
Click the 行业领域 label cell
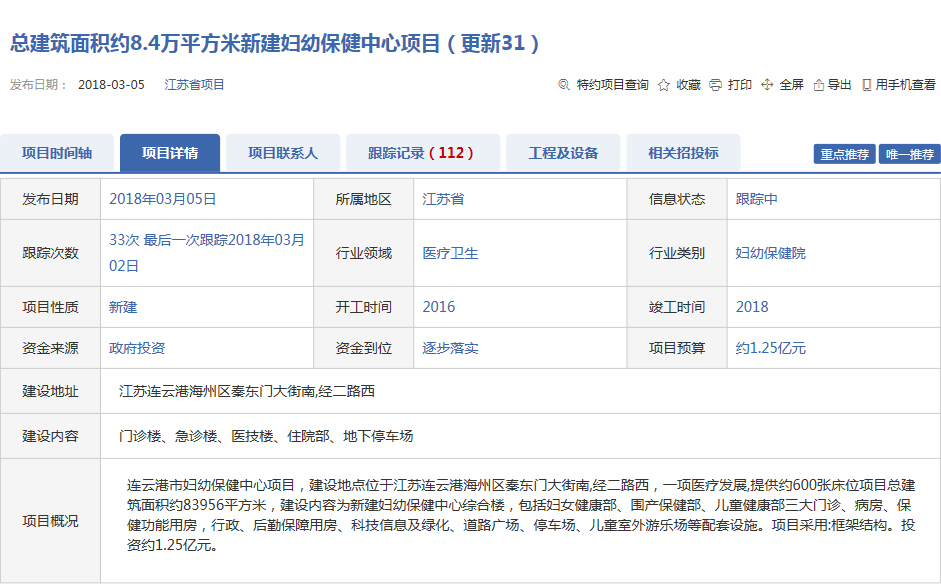click(x=364, y=253)
